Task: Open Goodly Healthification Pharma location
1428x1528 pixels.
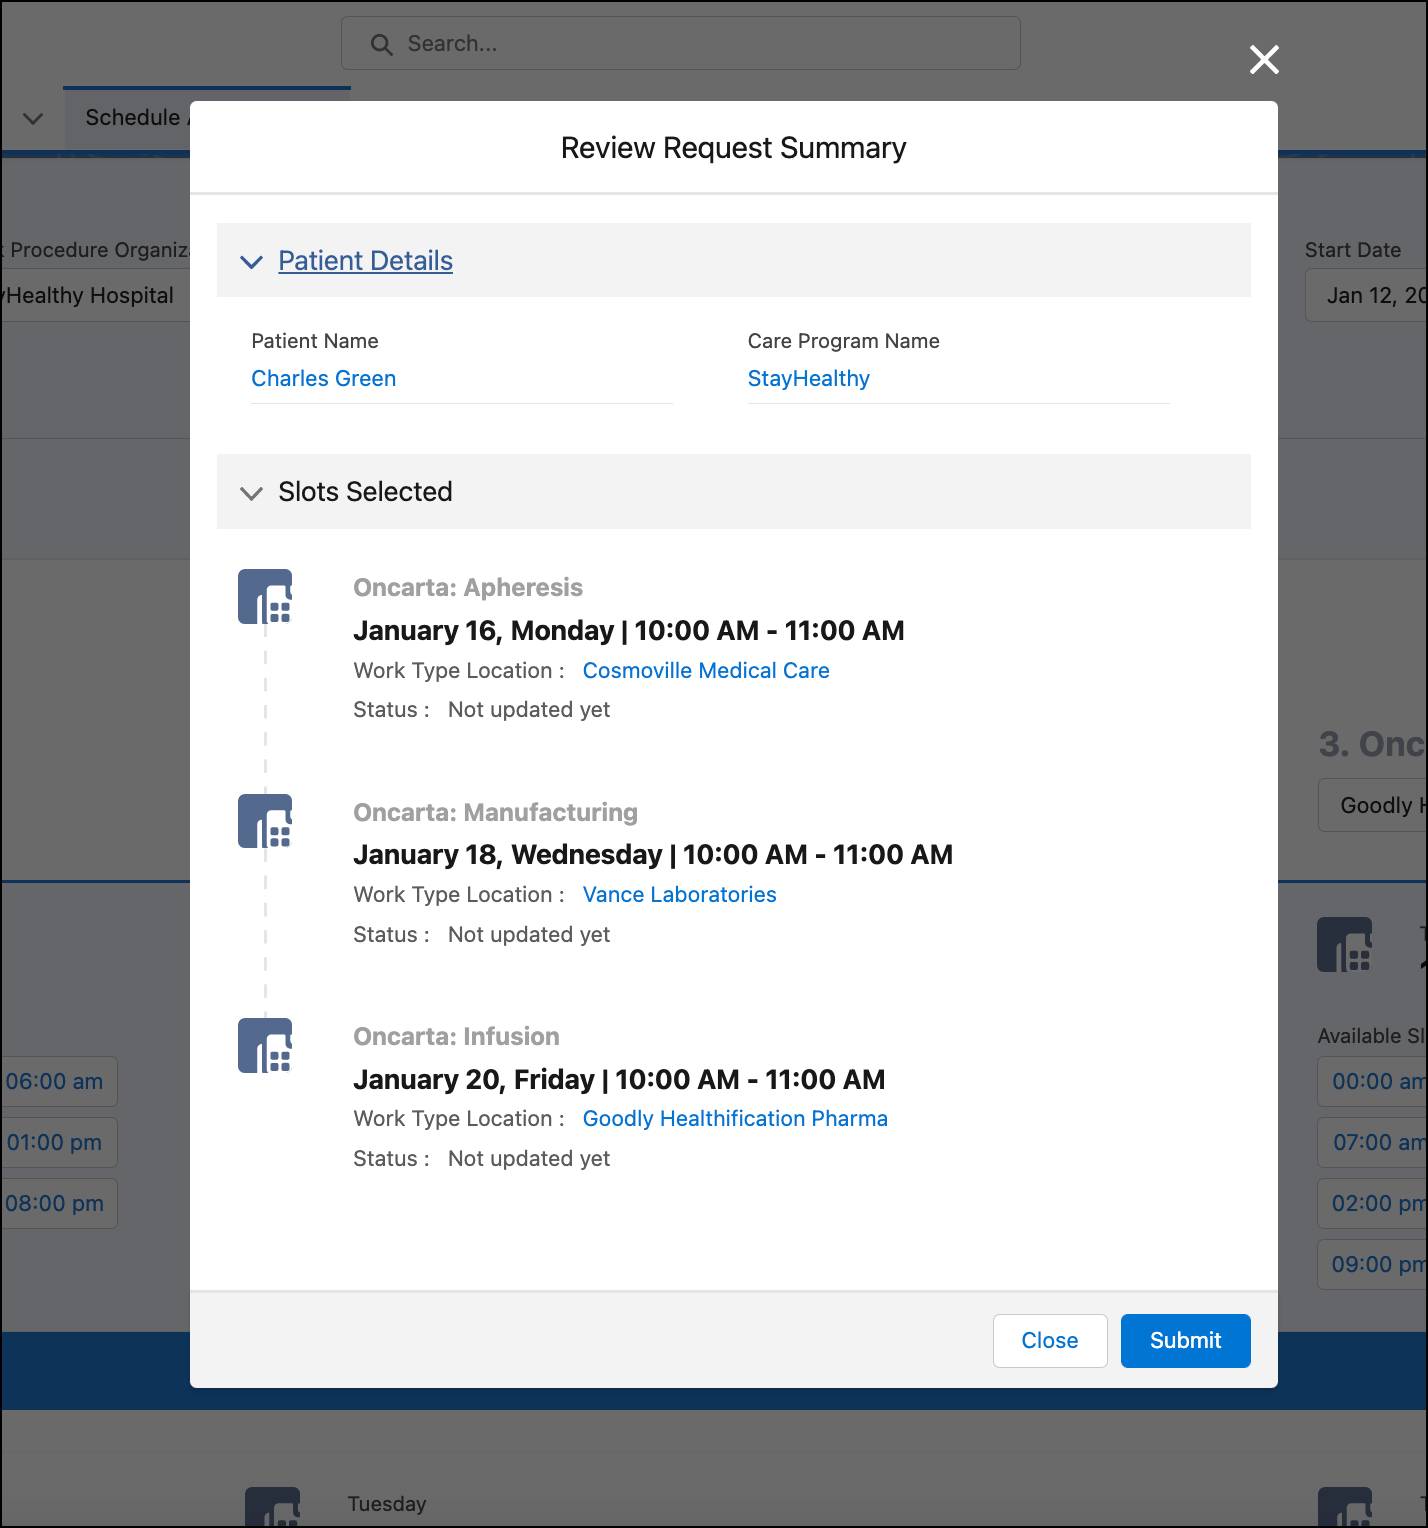Action: coord(735,1118)
